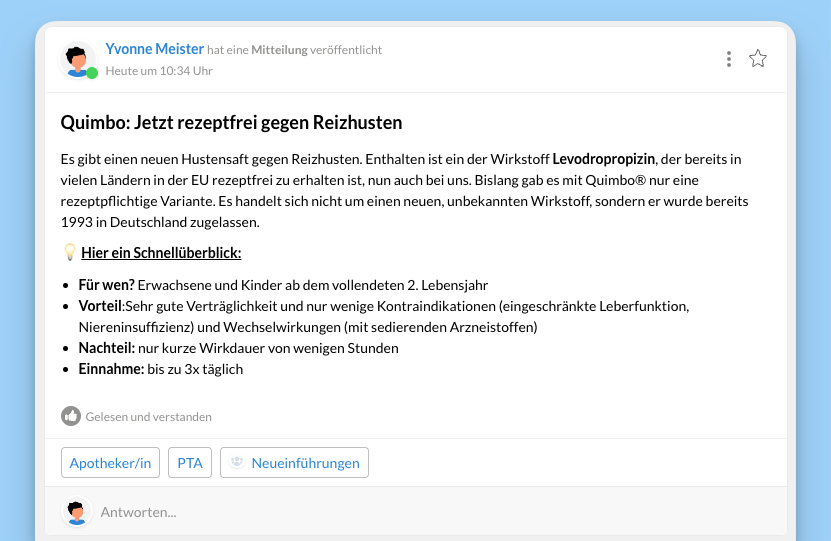Click the green online status dot
Screen dimensions: 831x541
point(92,73)
